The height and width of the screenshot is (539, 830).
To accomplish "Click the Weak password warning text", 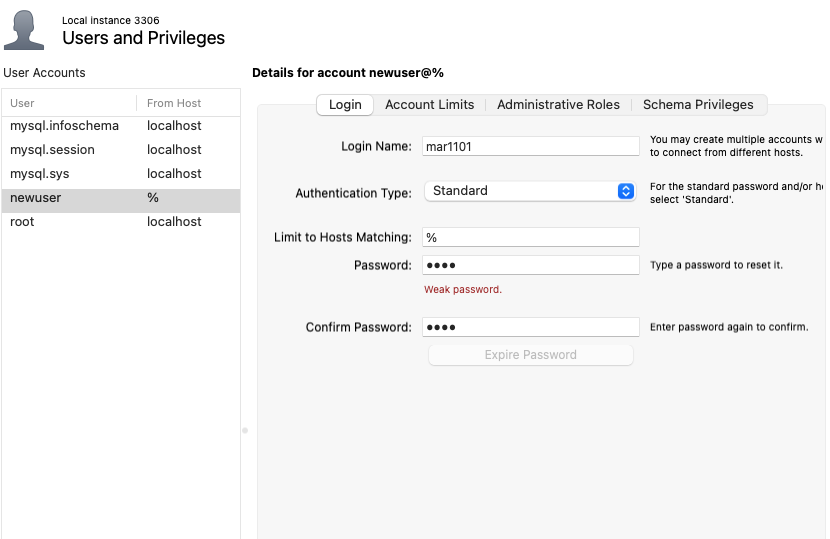I will point(463,290).
